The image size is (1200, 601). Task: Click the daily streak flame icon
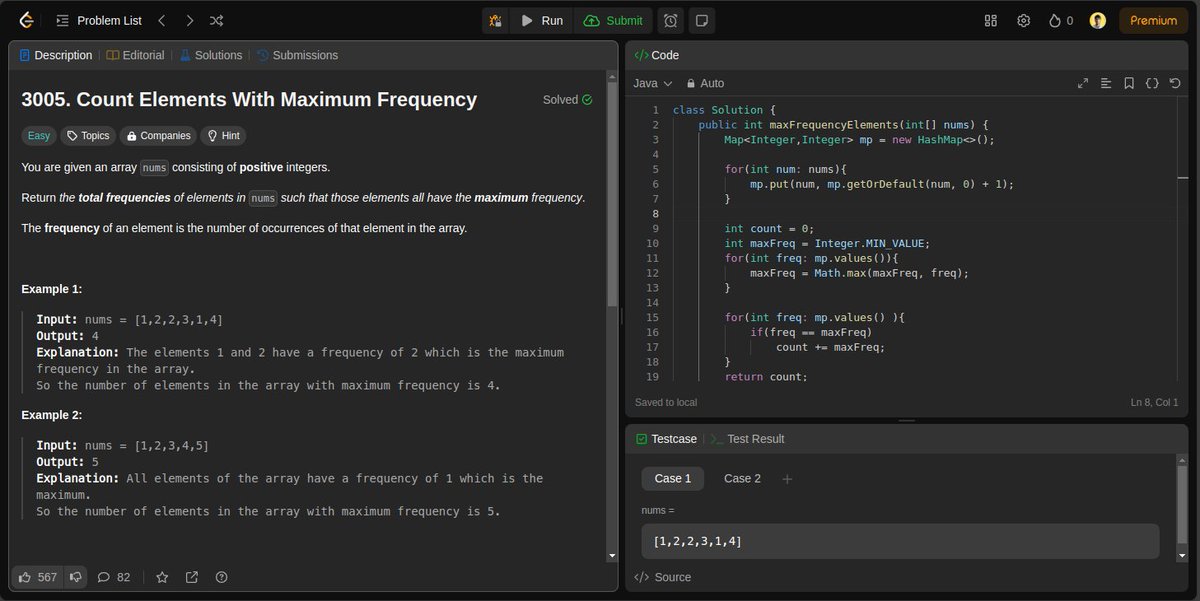1053,20
